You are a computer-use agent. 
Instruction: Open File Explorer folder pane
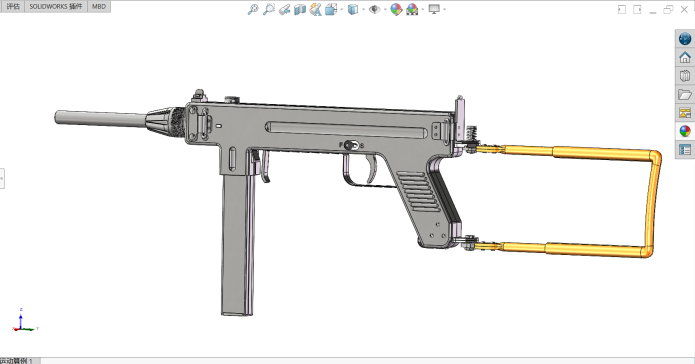point(685,94)
